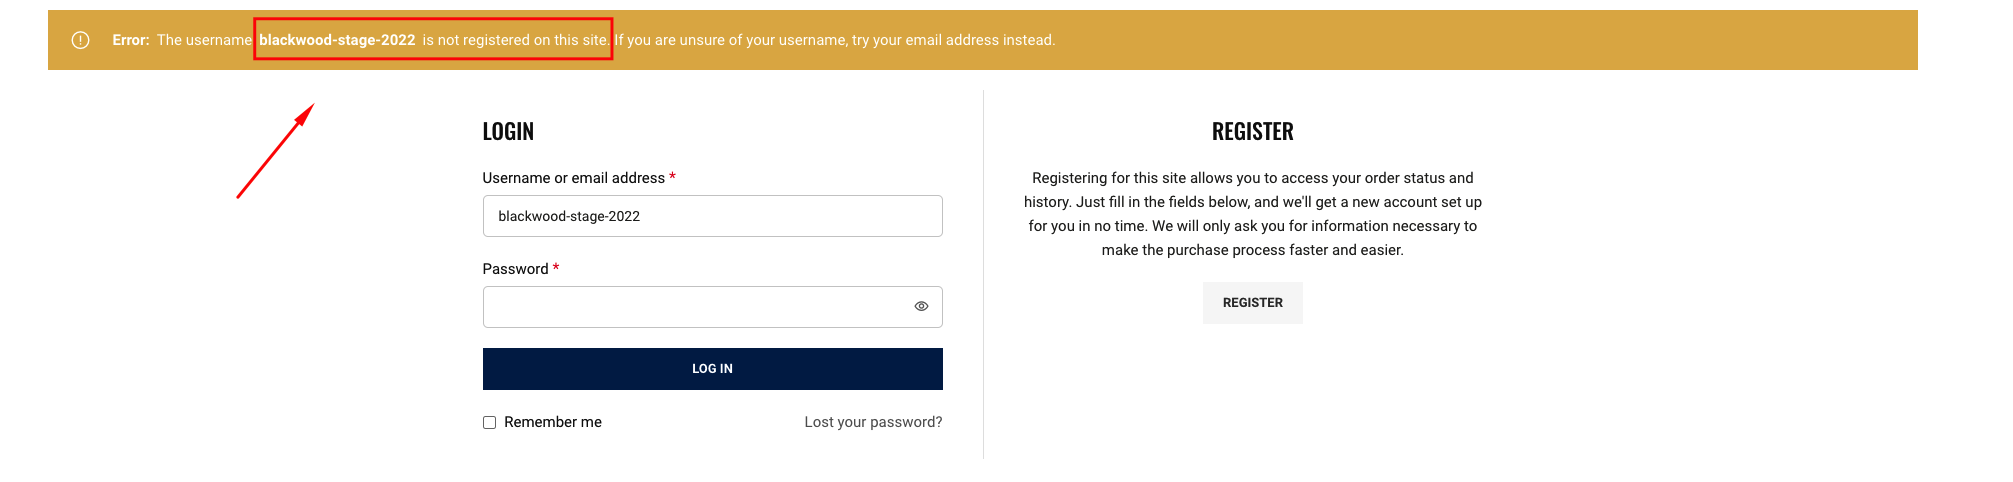Click the "Remember me" label text
This screenshot has width=2013, height=482.
[x=553, y=422]
